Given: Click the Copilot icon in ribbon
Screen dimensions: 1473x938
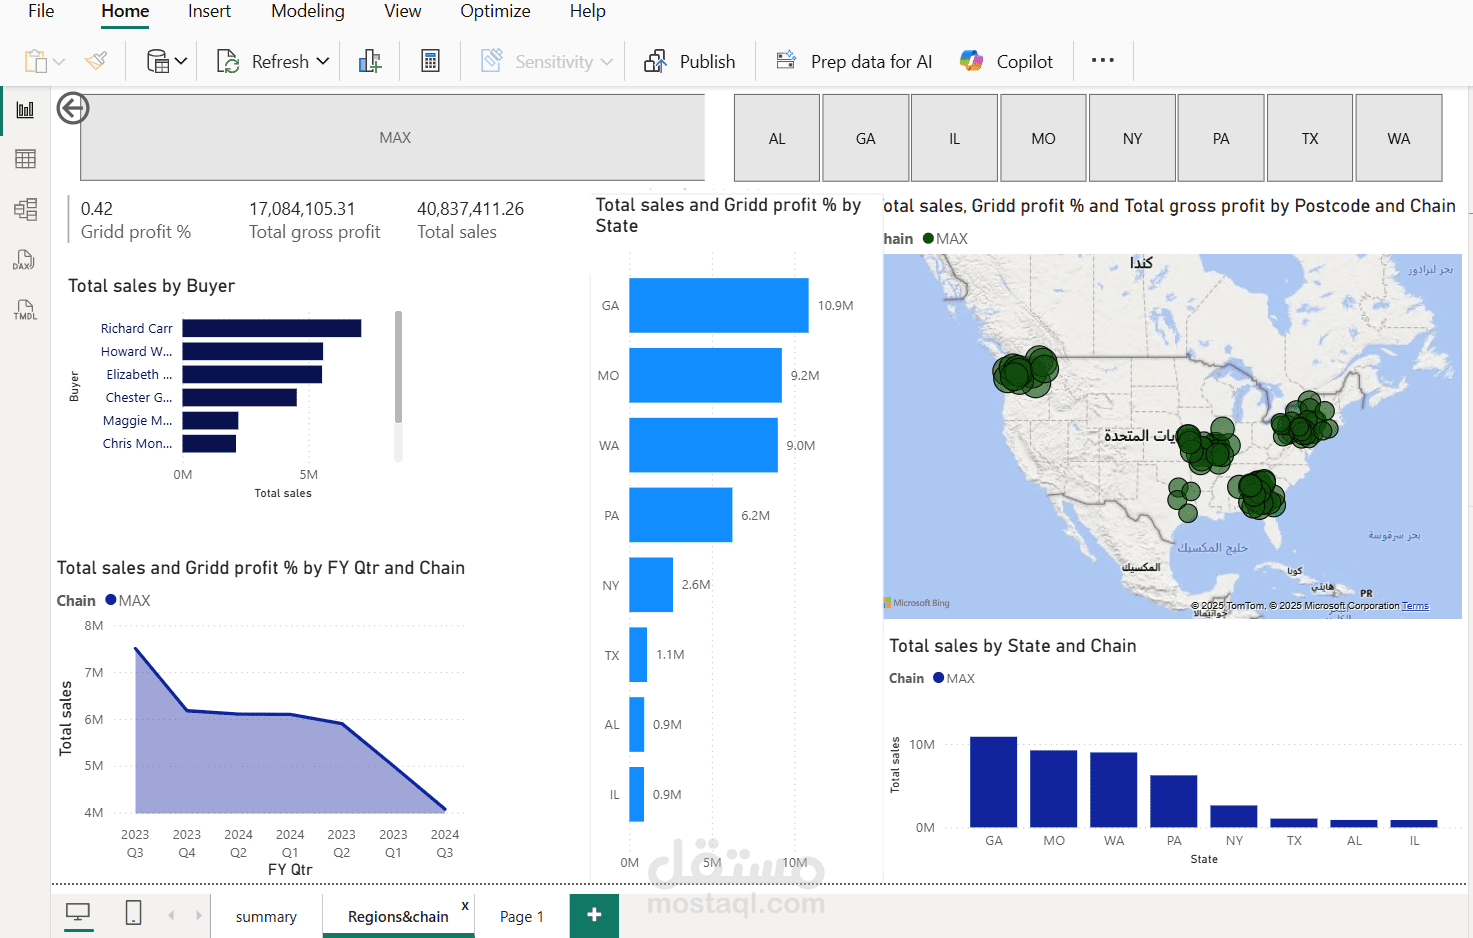Looking at the screenshot, I should (971, 61).
